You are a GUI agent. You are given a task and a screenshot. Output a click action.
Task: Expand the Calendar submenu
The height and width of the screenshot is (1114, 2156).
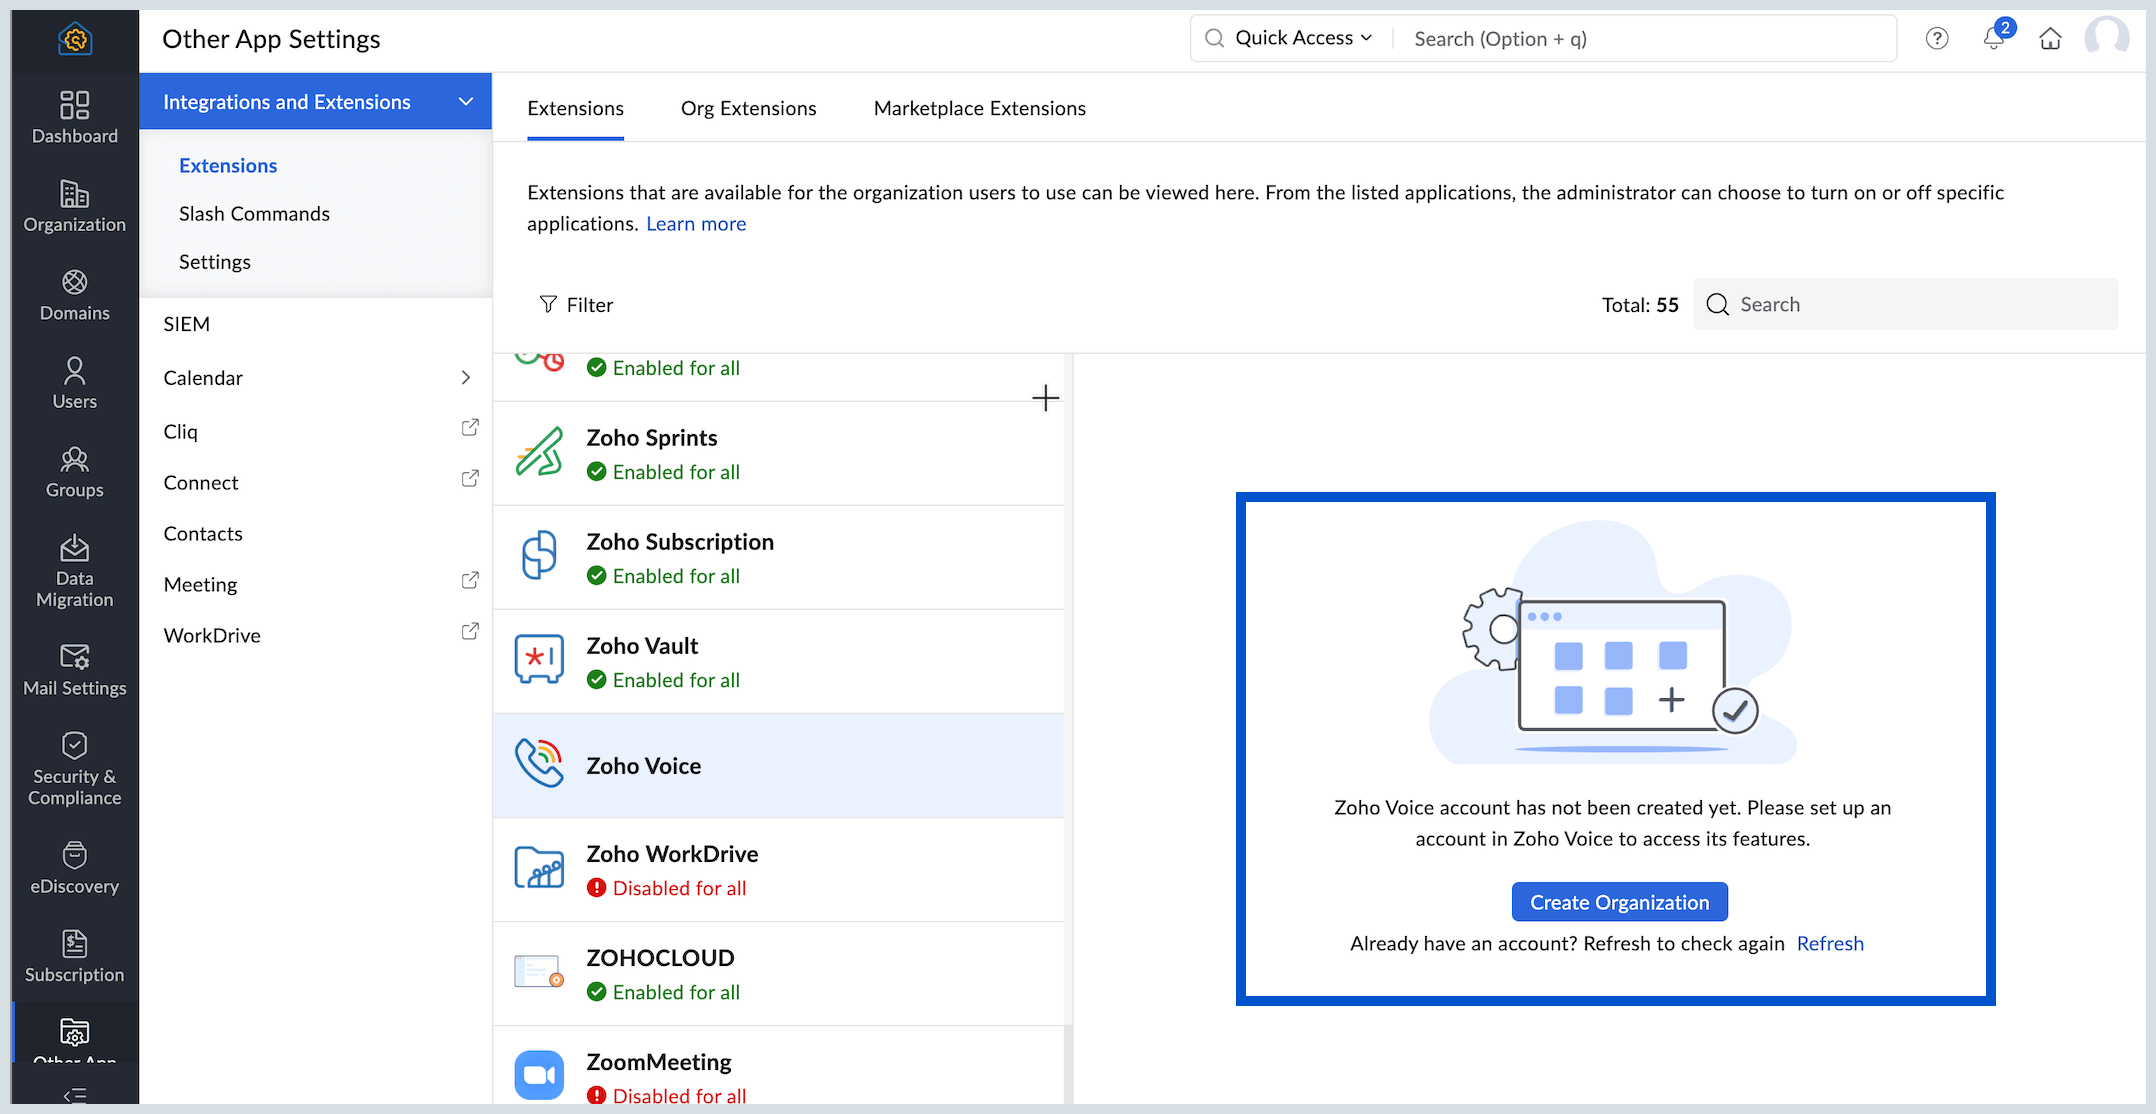point(465,377)
